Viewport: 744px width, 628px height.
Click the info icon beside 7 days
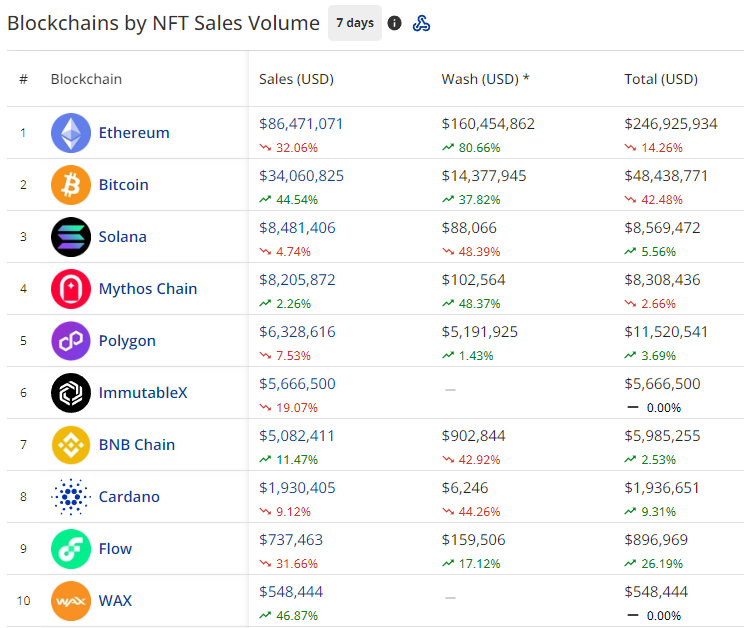(x=395, y=23)
